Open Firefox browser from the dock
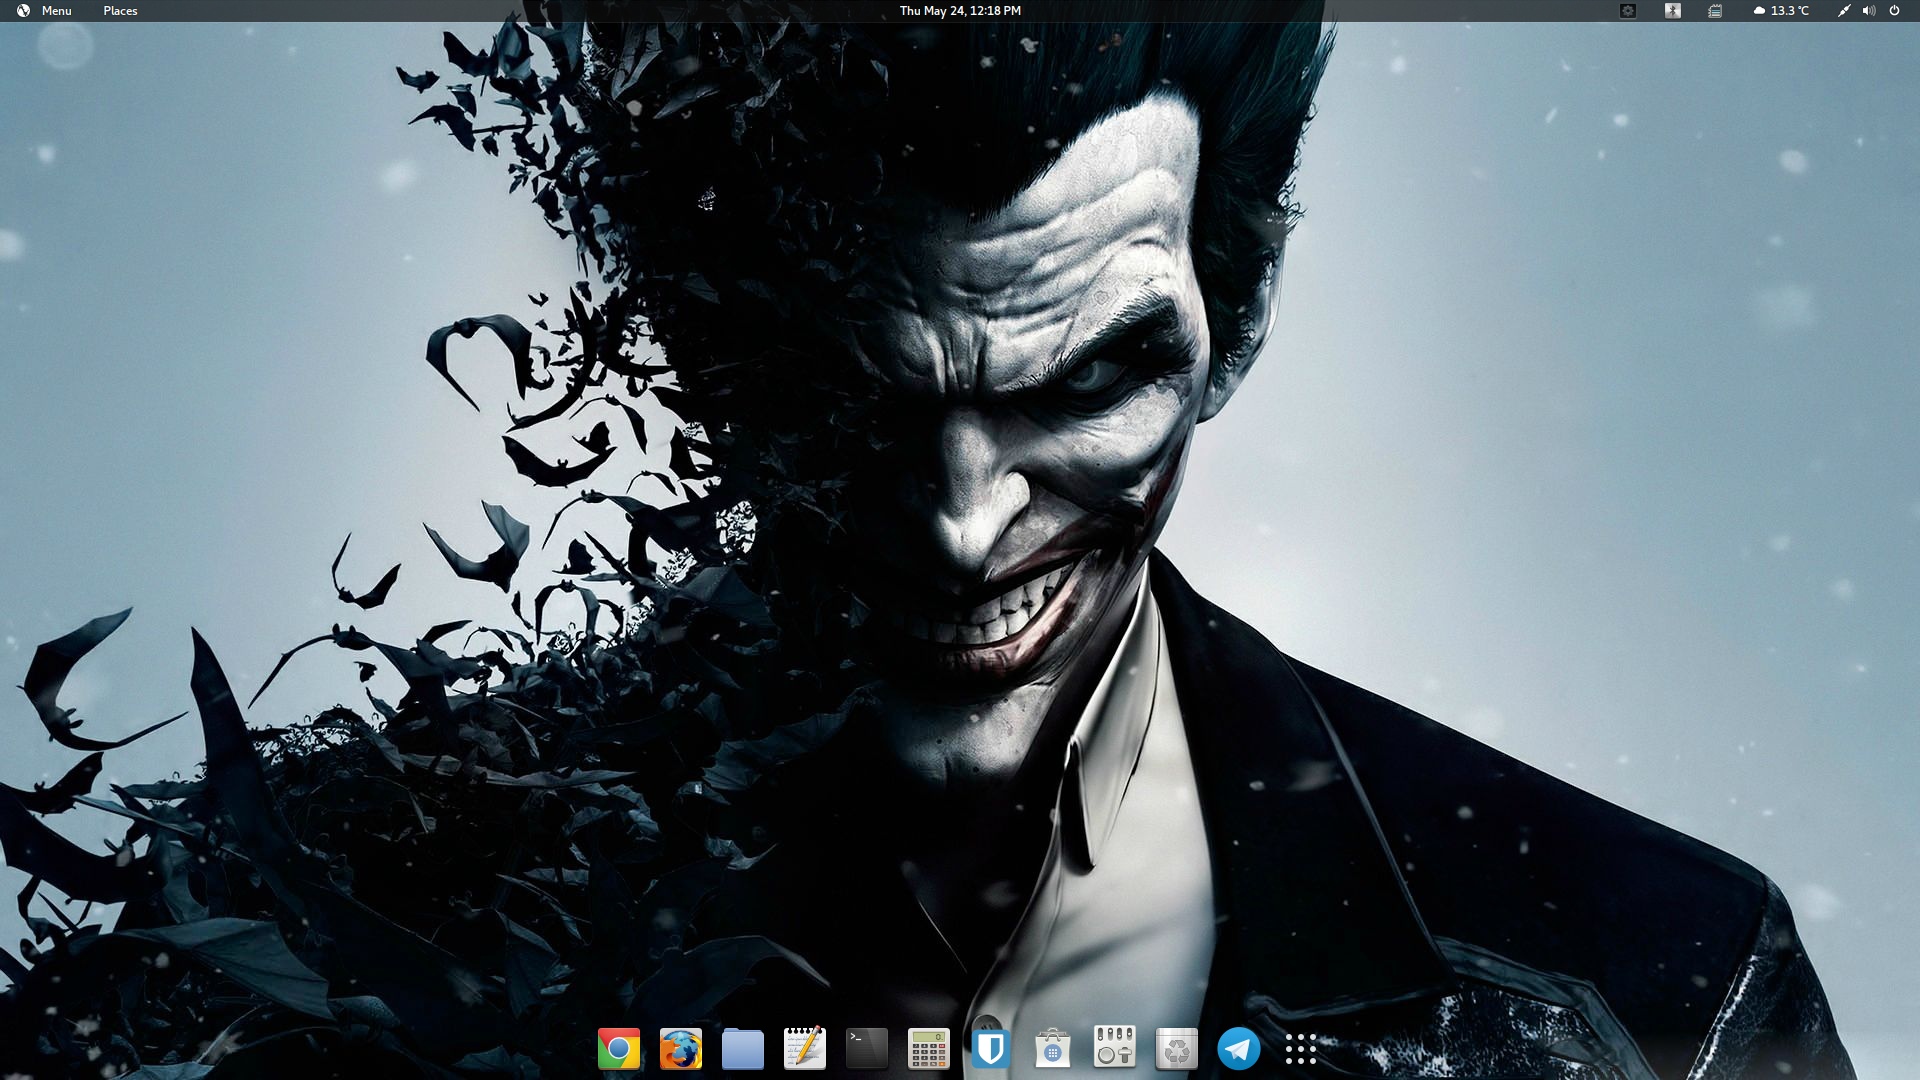The image size is (1920, 1080). [680, 1049]
